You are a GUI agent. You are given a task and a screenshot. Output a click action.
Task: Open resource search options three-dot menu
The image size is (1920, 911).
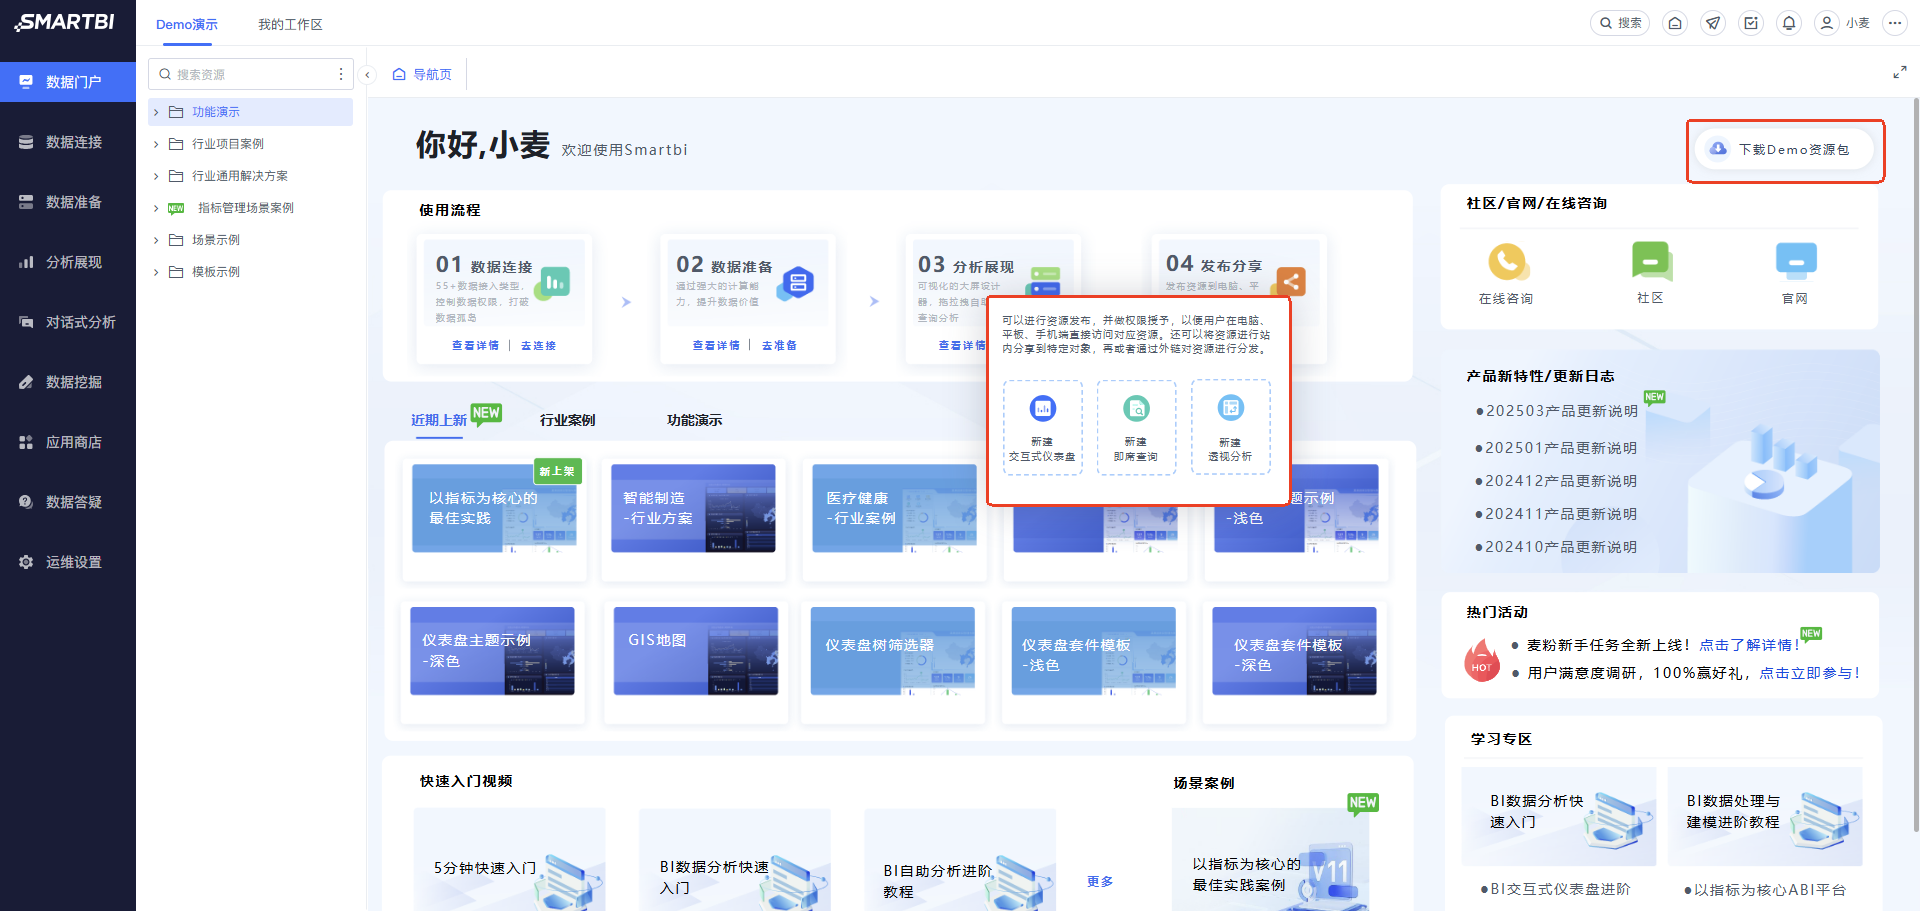[x=341, y=74]
